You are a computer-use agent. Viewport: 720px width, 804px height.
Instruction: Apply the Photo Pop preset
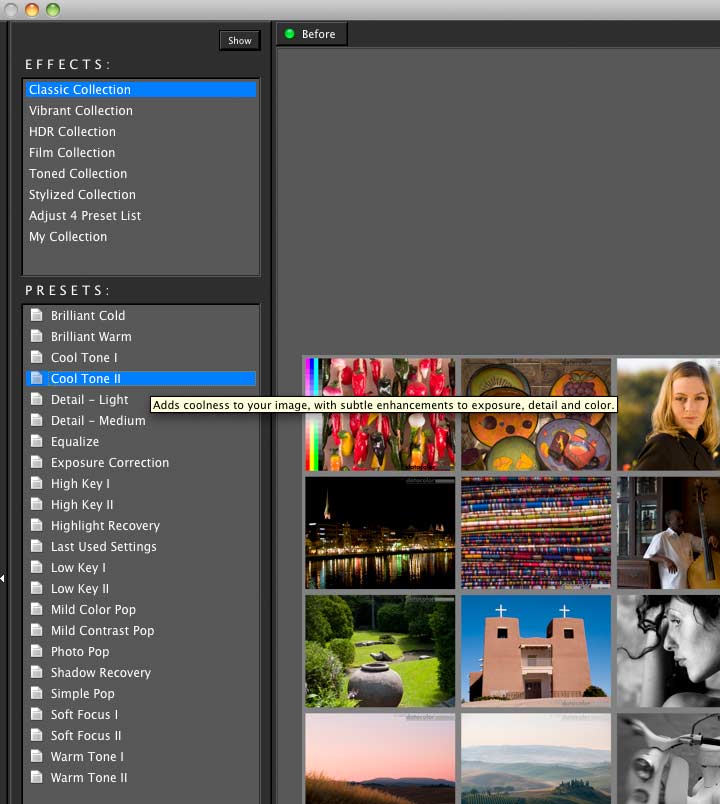click(x=141, y=651)
